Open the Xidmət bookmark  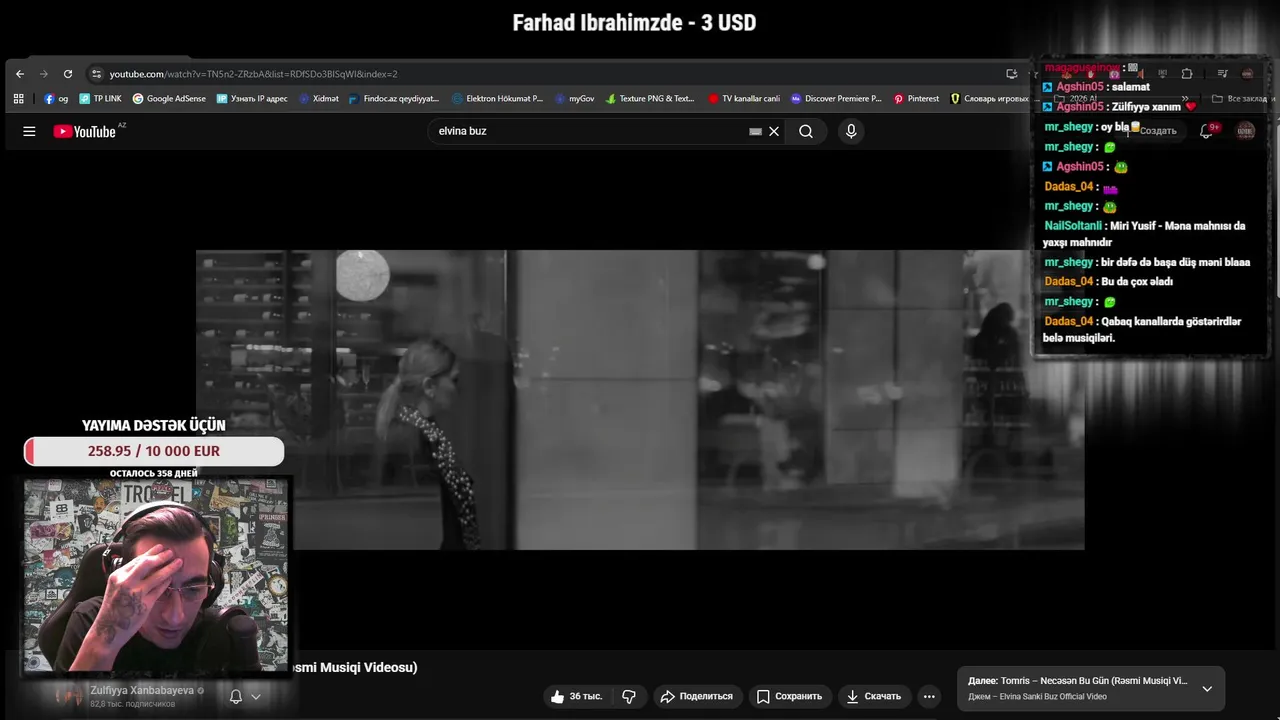coord(319,99)
